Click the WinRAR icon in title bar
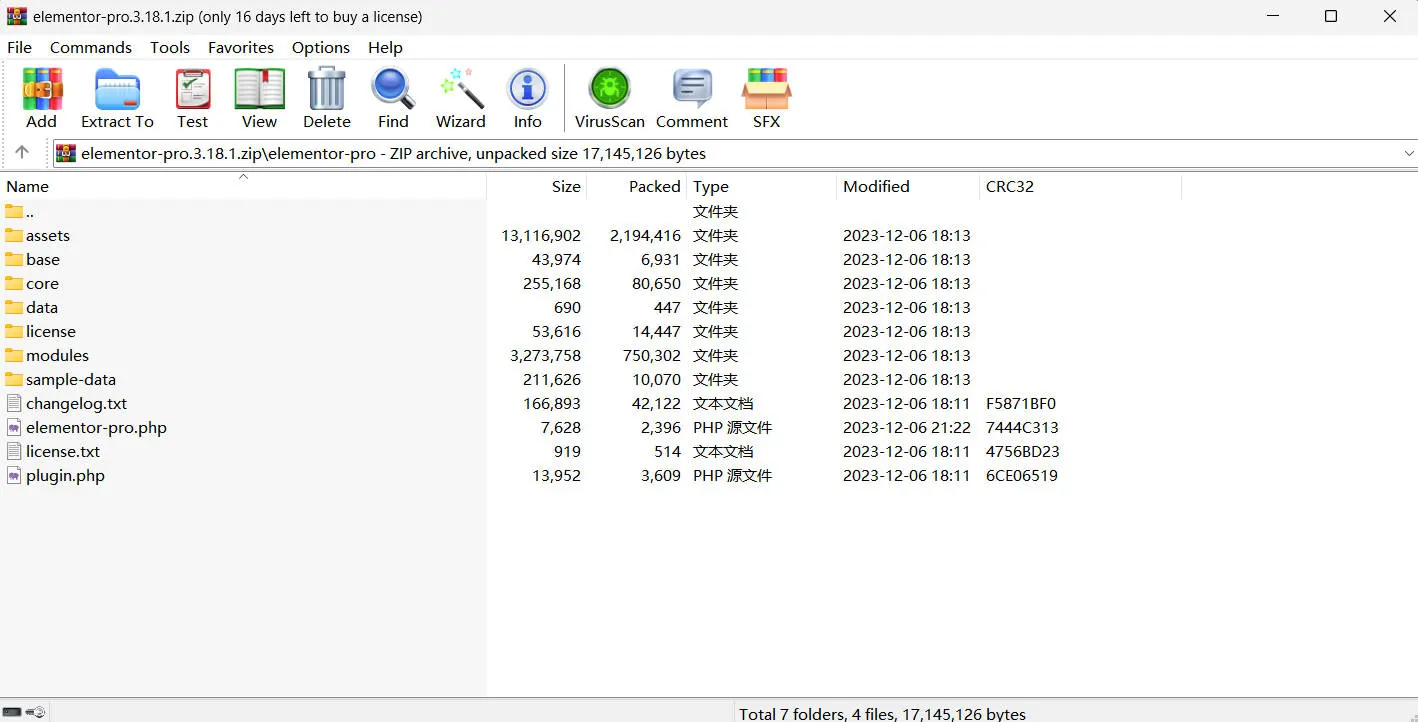 17,17
